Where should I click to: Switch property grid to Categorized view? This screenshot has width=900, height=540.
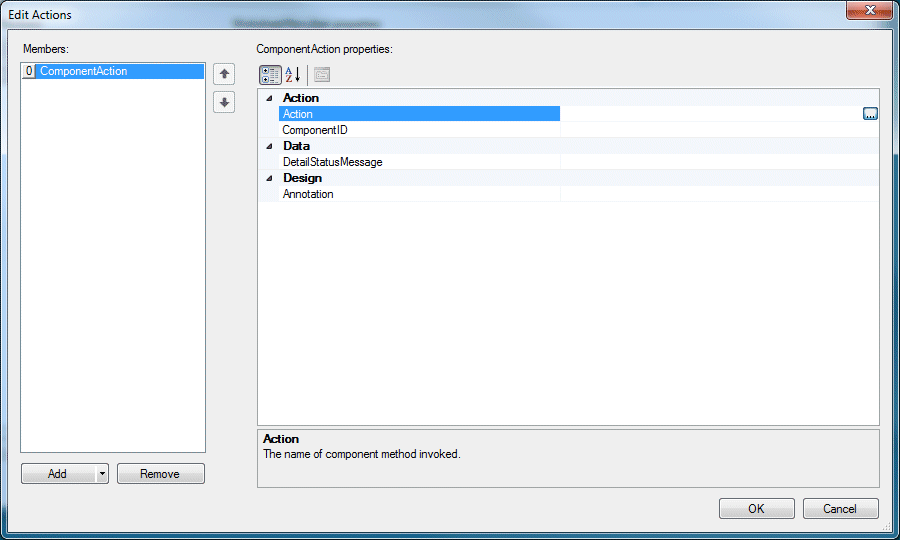pos(270,75)
